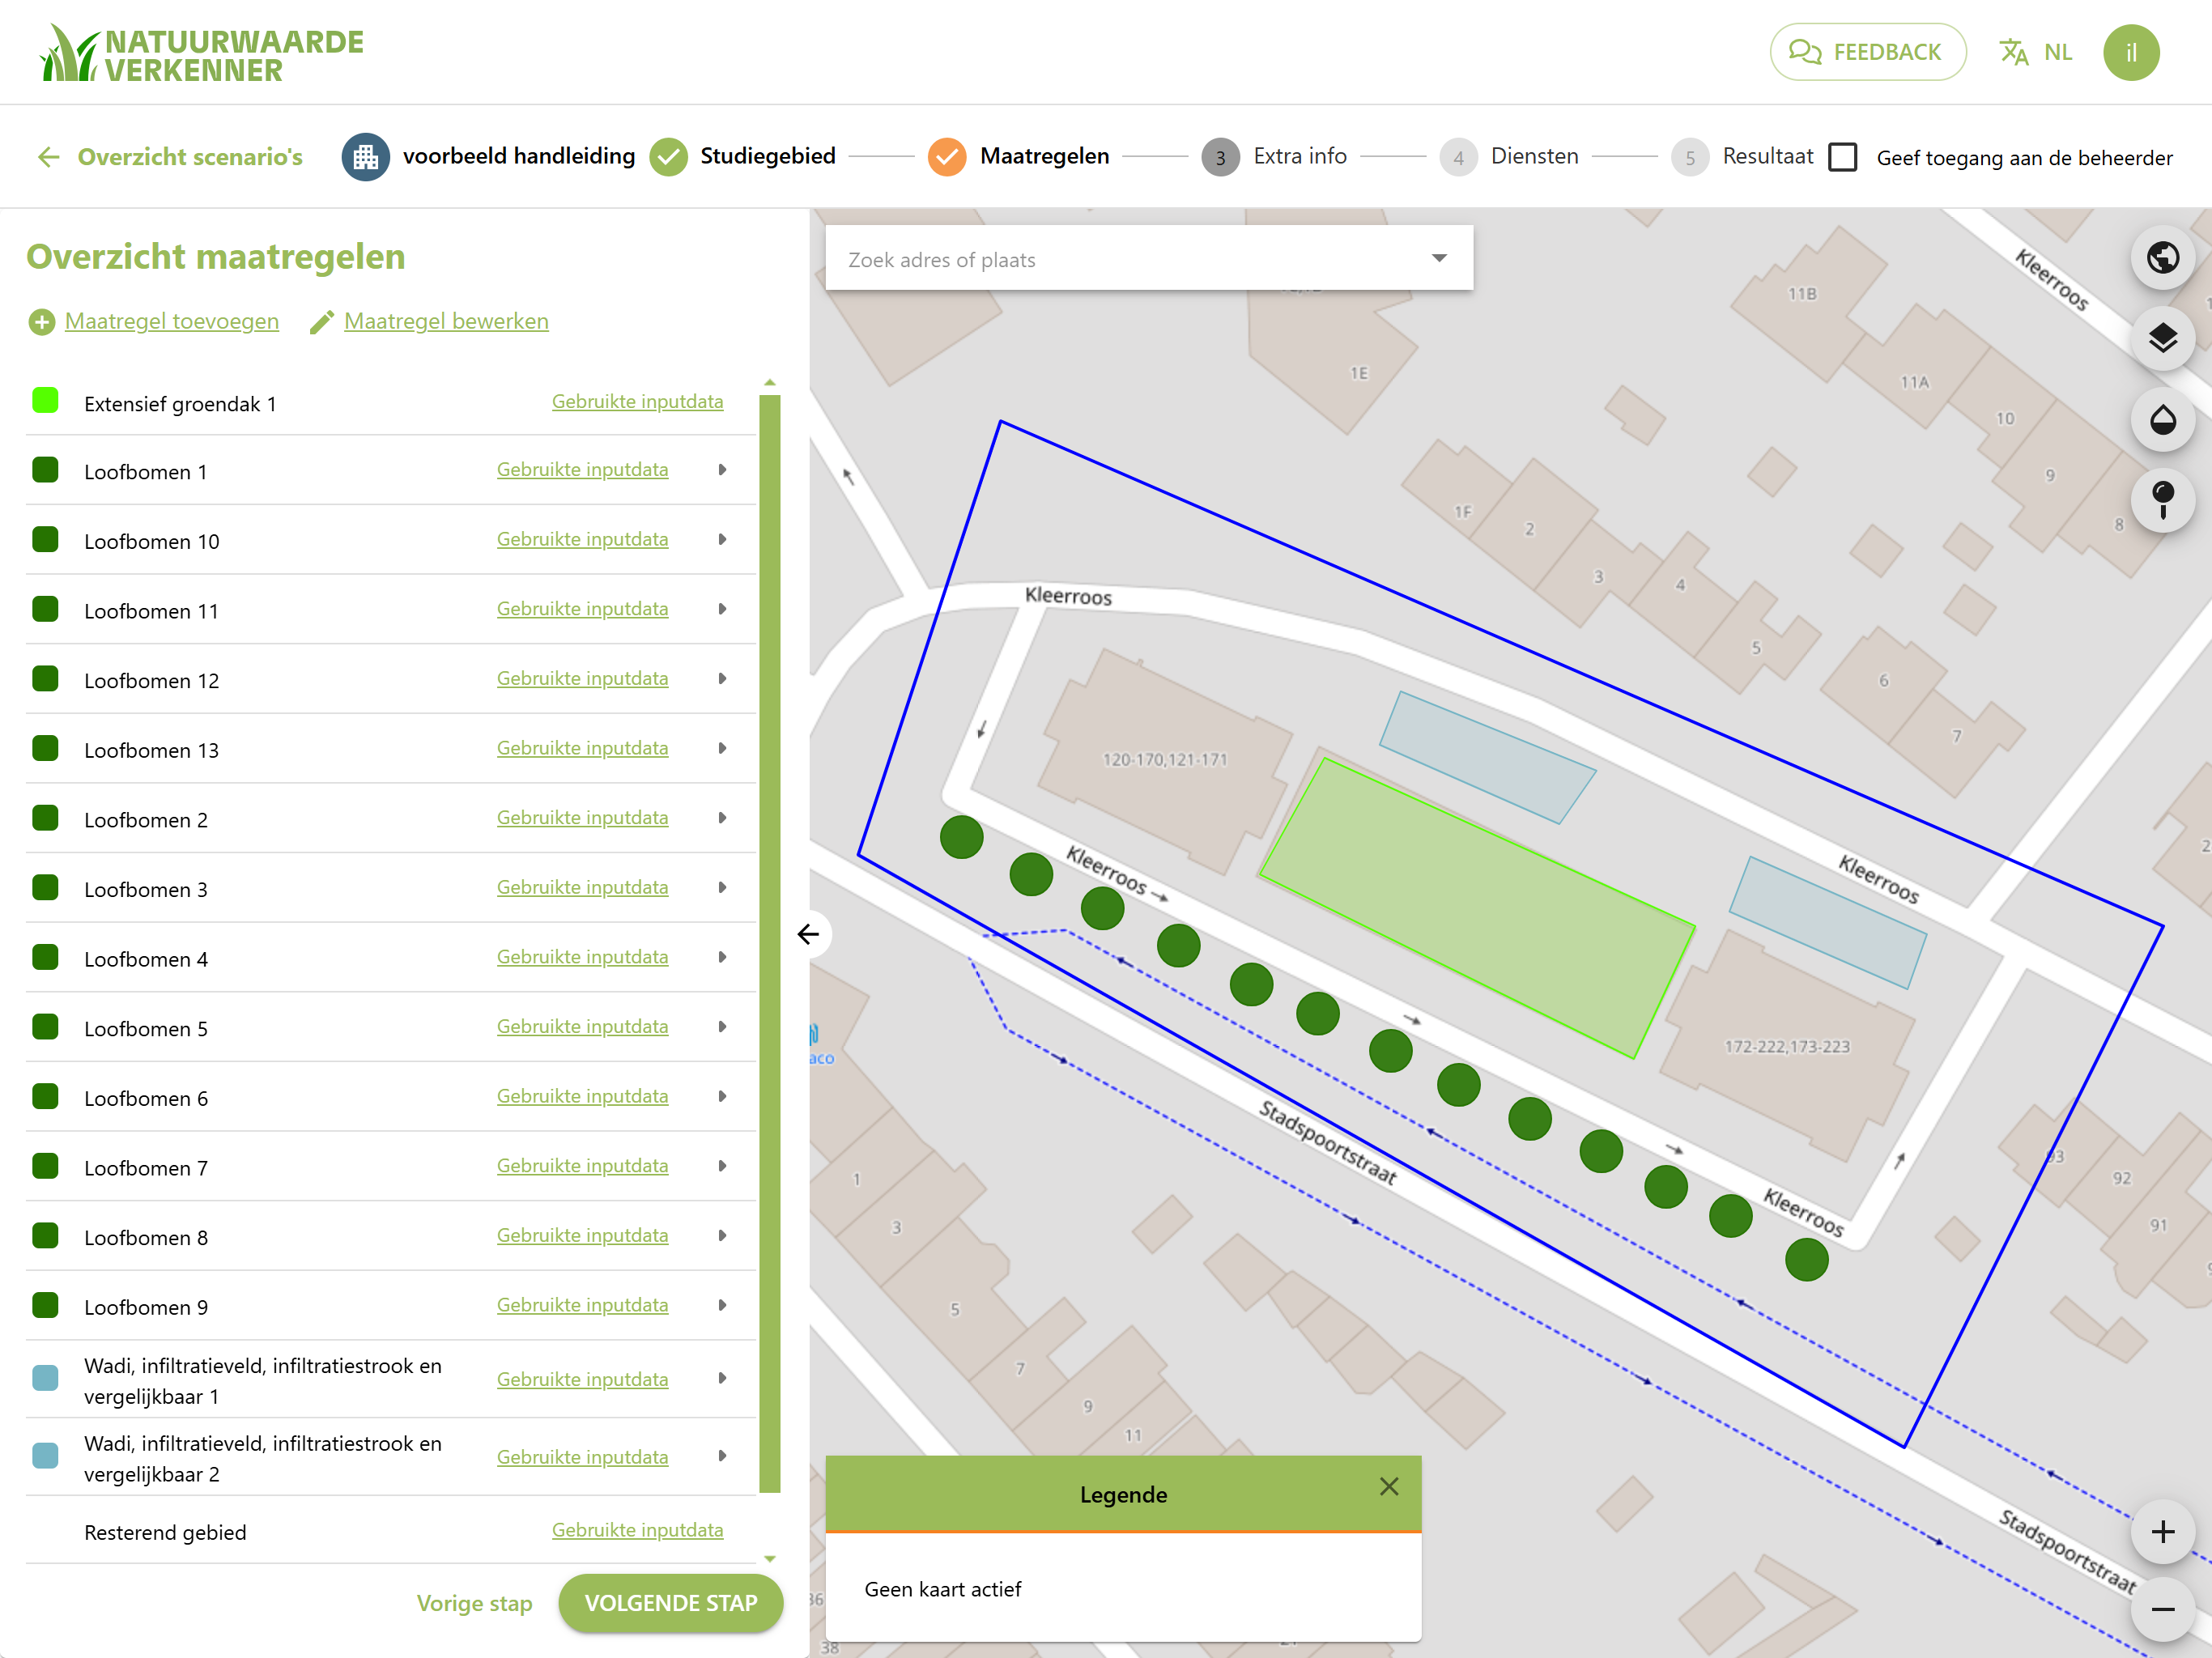Expand the Loofbomen 12 row

tap(722, 679)
